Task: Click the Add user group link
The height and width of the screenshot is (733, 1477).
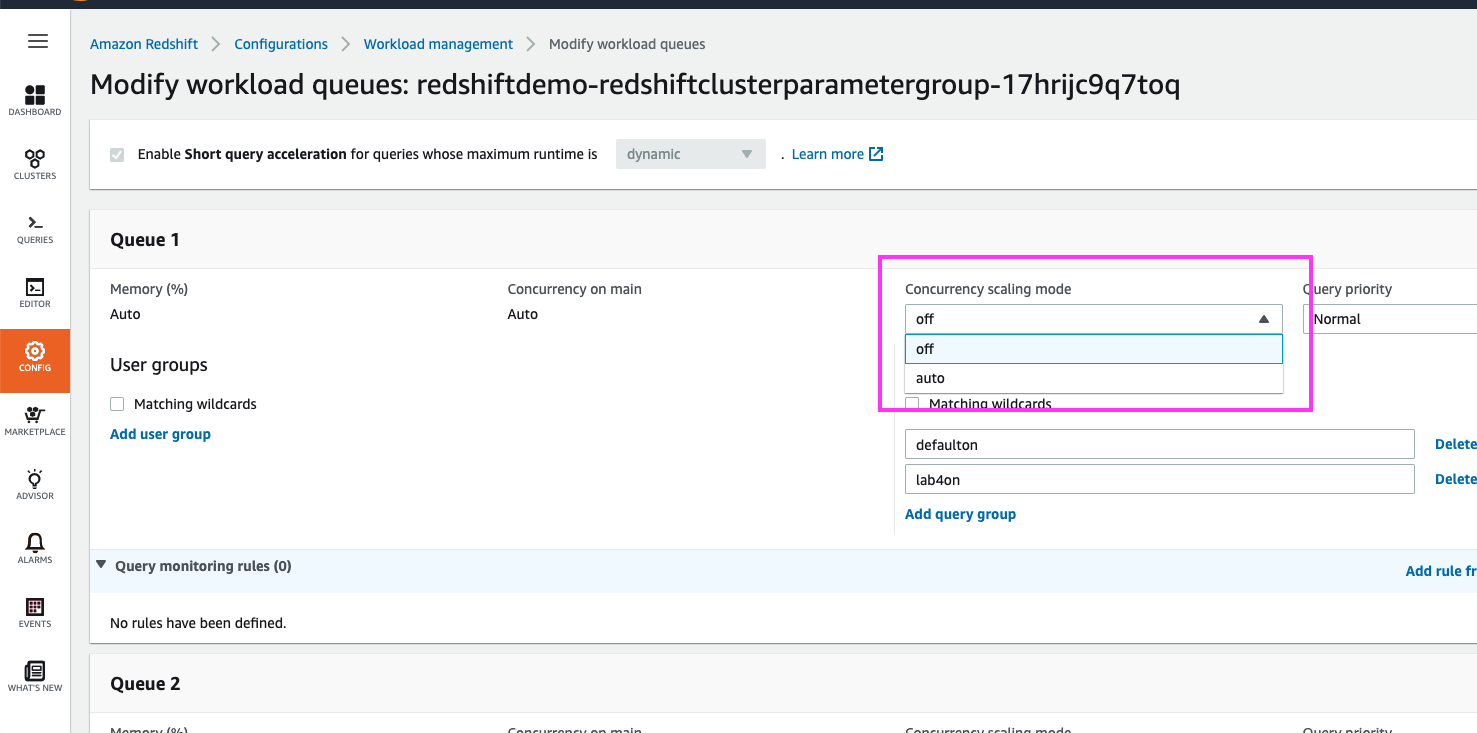Action: (160, 434)
